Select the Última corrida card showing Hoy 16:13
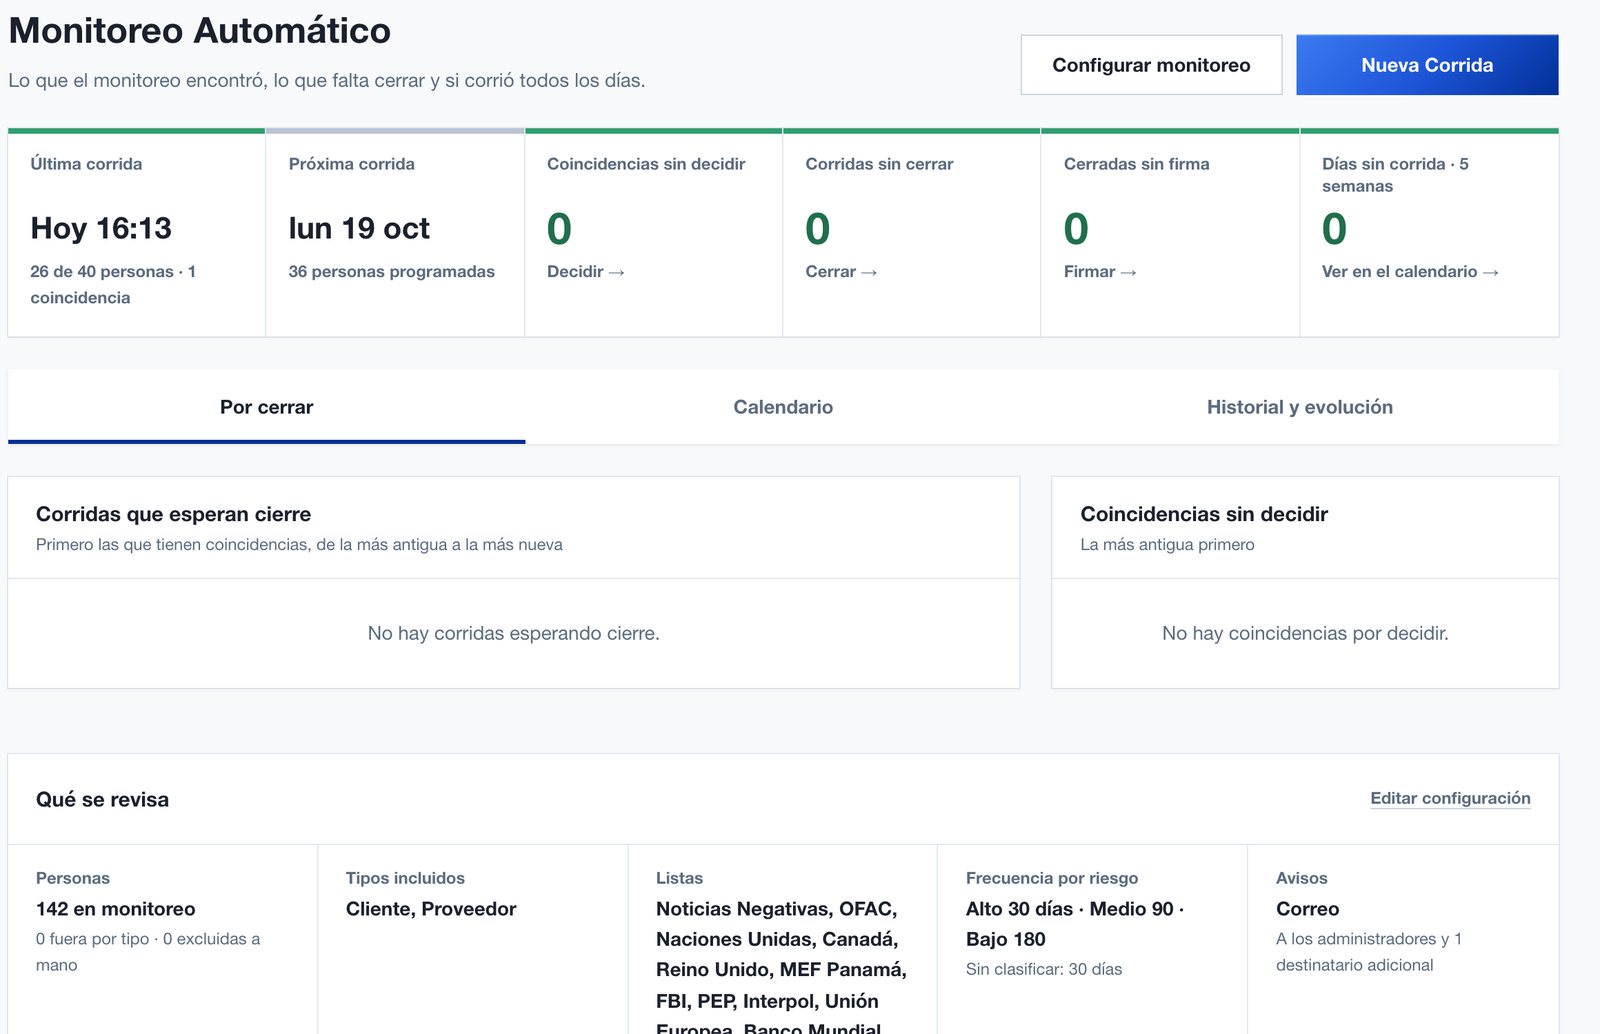Image resolution: width=1600 pixels, height=1034 pixels. tap(136, 234)
